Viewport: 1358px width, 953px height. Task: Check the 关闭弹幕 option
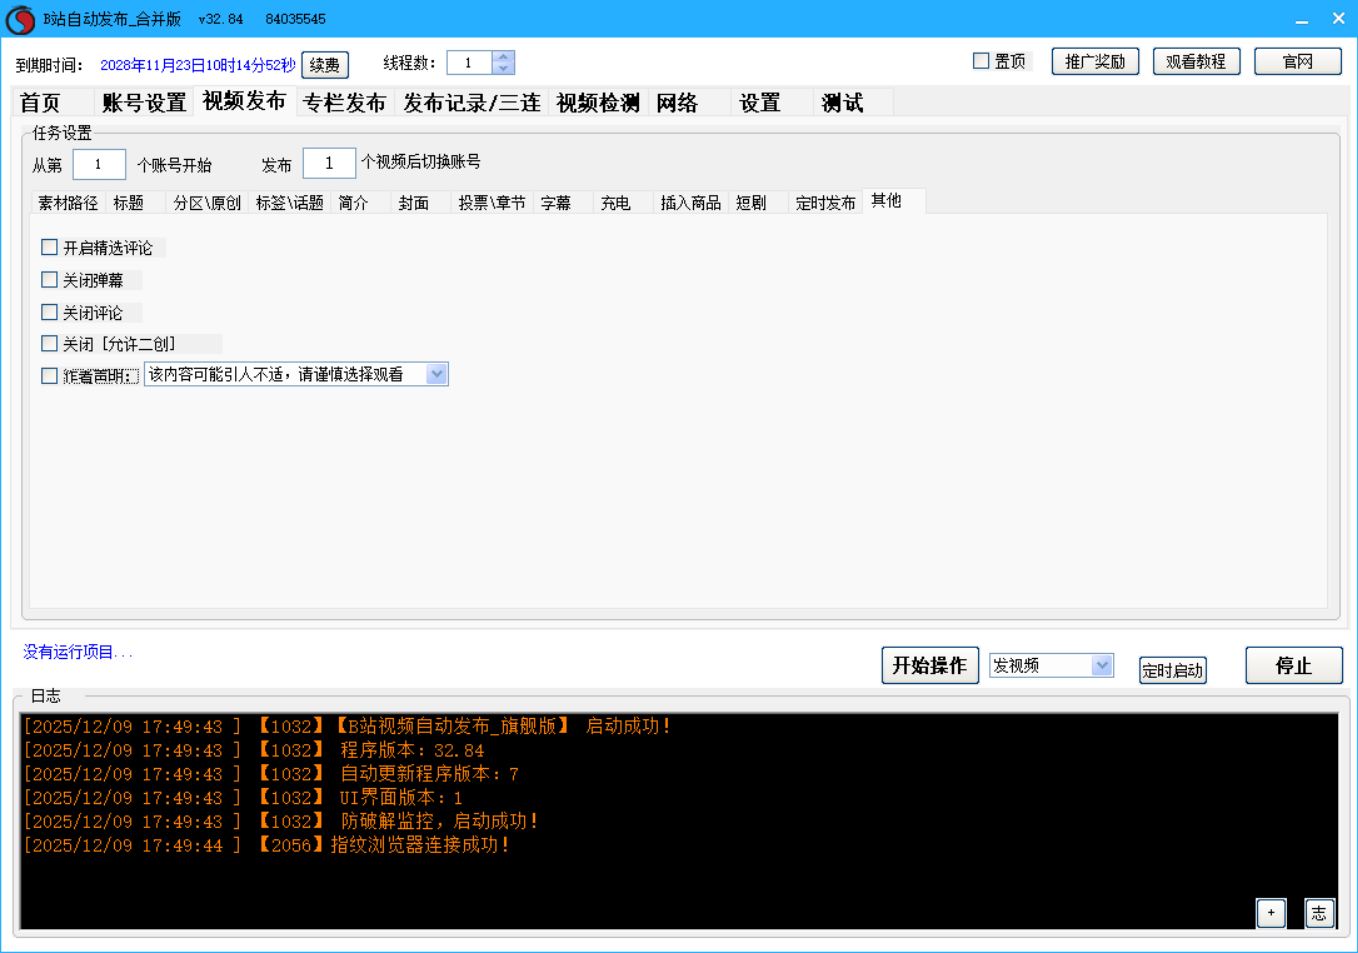coord(49,280)
